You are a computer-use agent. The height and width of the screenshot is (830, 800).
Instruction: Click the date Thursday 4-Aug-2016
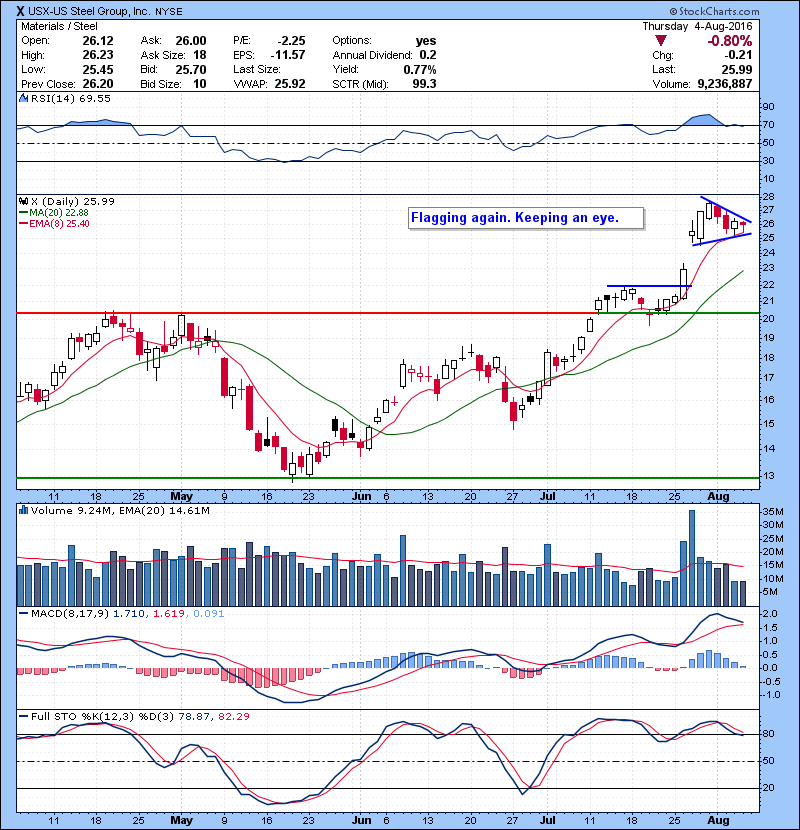(697, 26)
